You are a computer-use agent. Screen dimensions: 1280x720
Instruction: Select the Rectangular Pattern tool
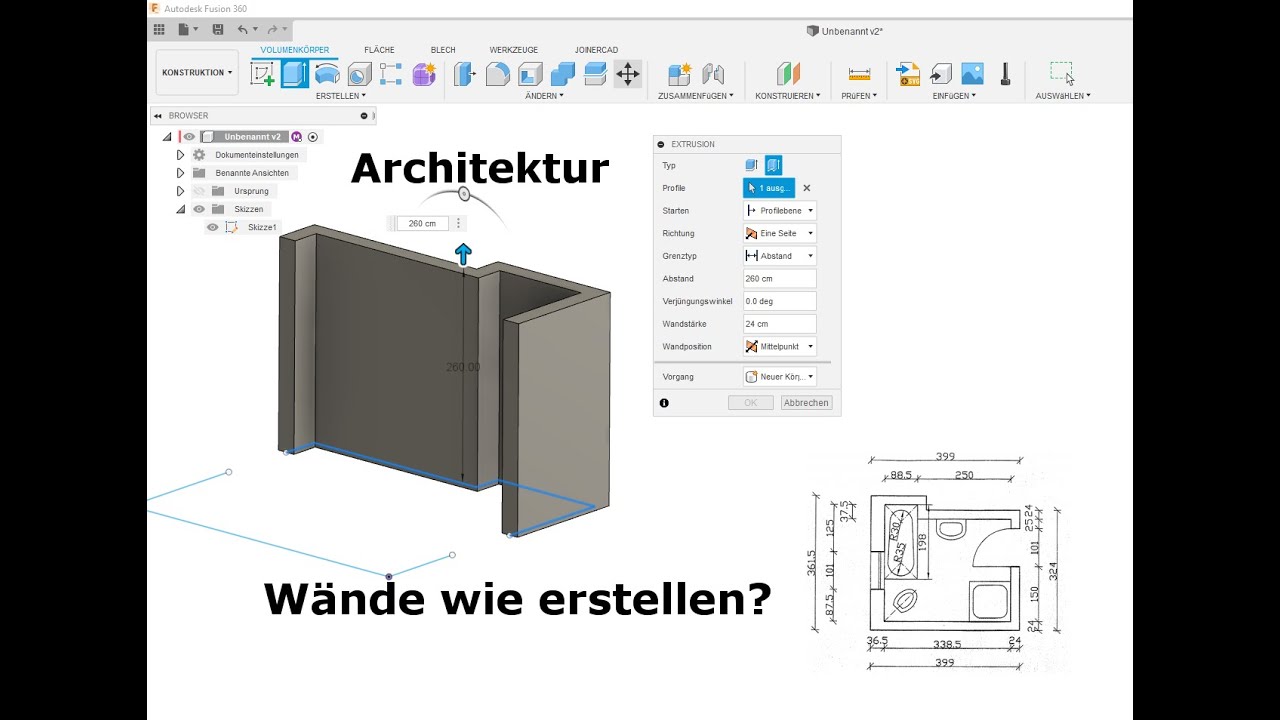point(391,74)
